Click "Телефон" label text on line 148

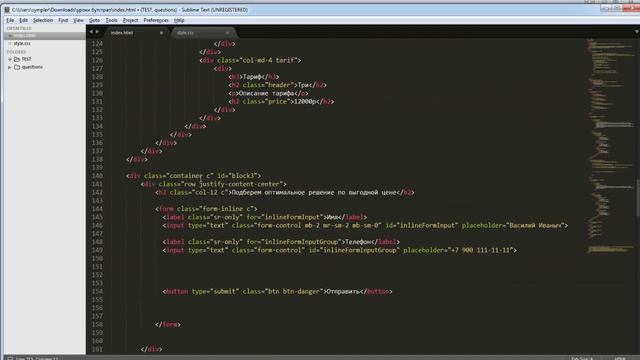(358, 242)
